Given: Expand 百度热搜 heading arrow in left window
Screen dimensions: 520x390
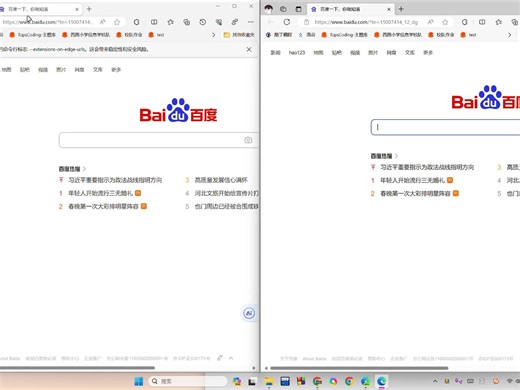Looking at the screenshot, I should 84,169.
